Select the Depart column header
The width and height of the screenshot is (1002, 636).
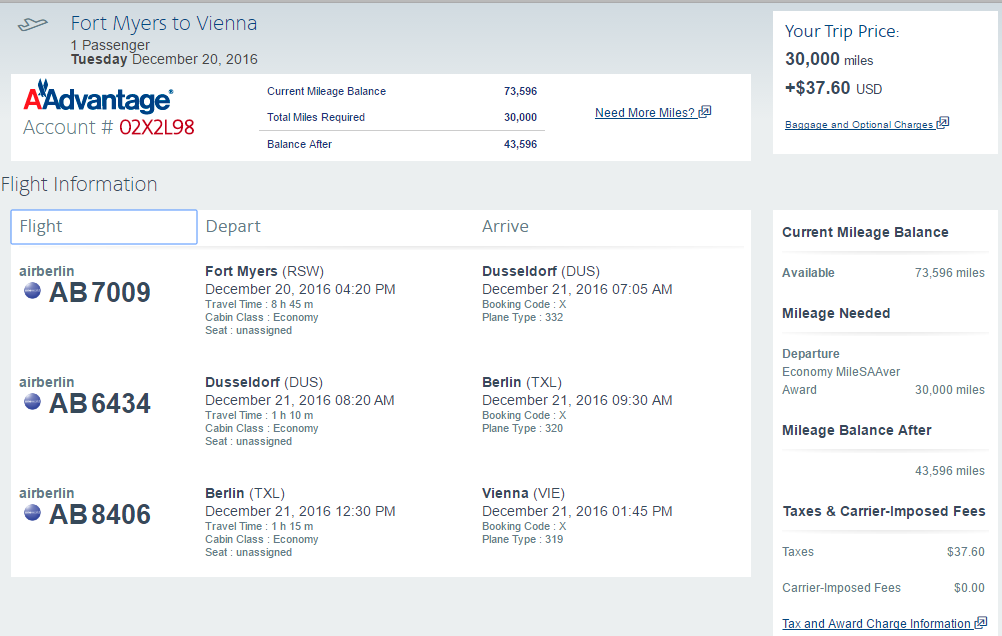point(233,227)
